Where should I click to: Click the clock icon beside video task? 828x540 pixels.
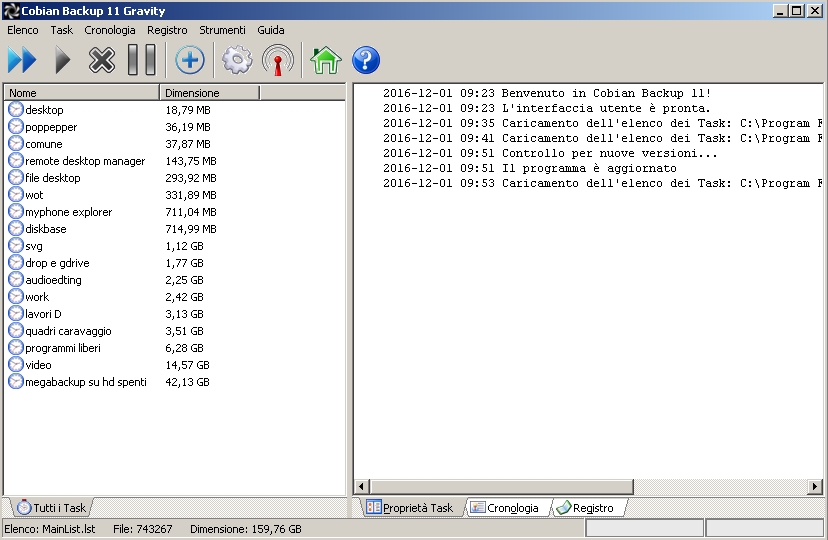16,365
